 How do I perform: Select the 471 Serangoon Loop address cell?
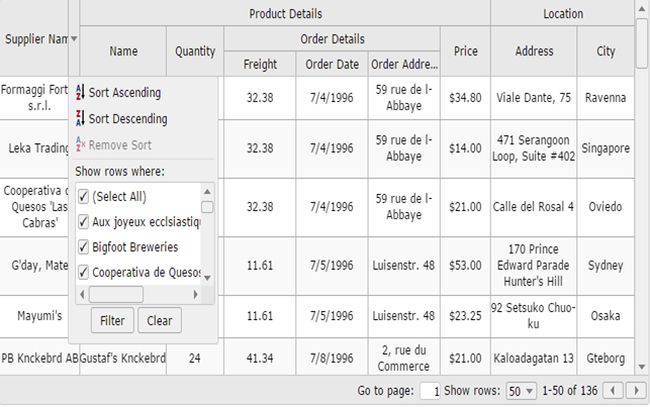tap(534, 148)
